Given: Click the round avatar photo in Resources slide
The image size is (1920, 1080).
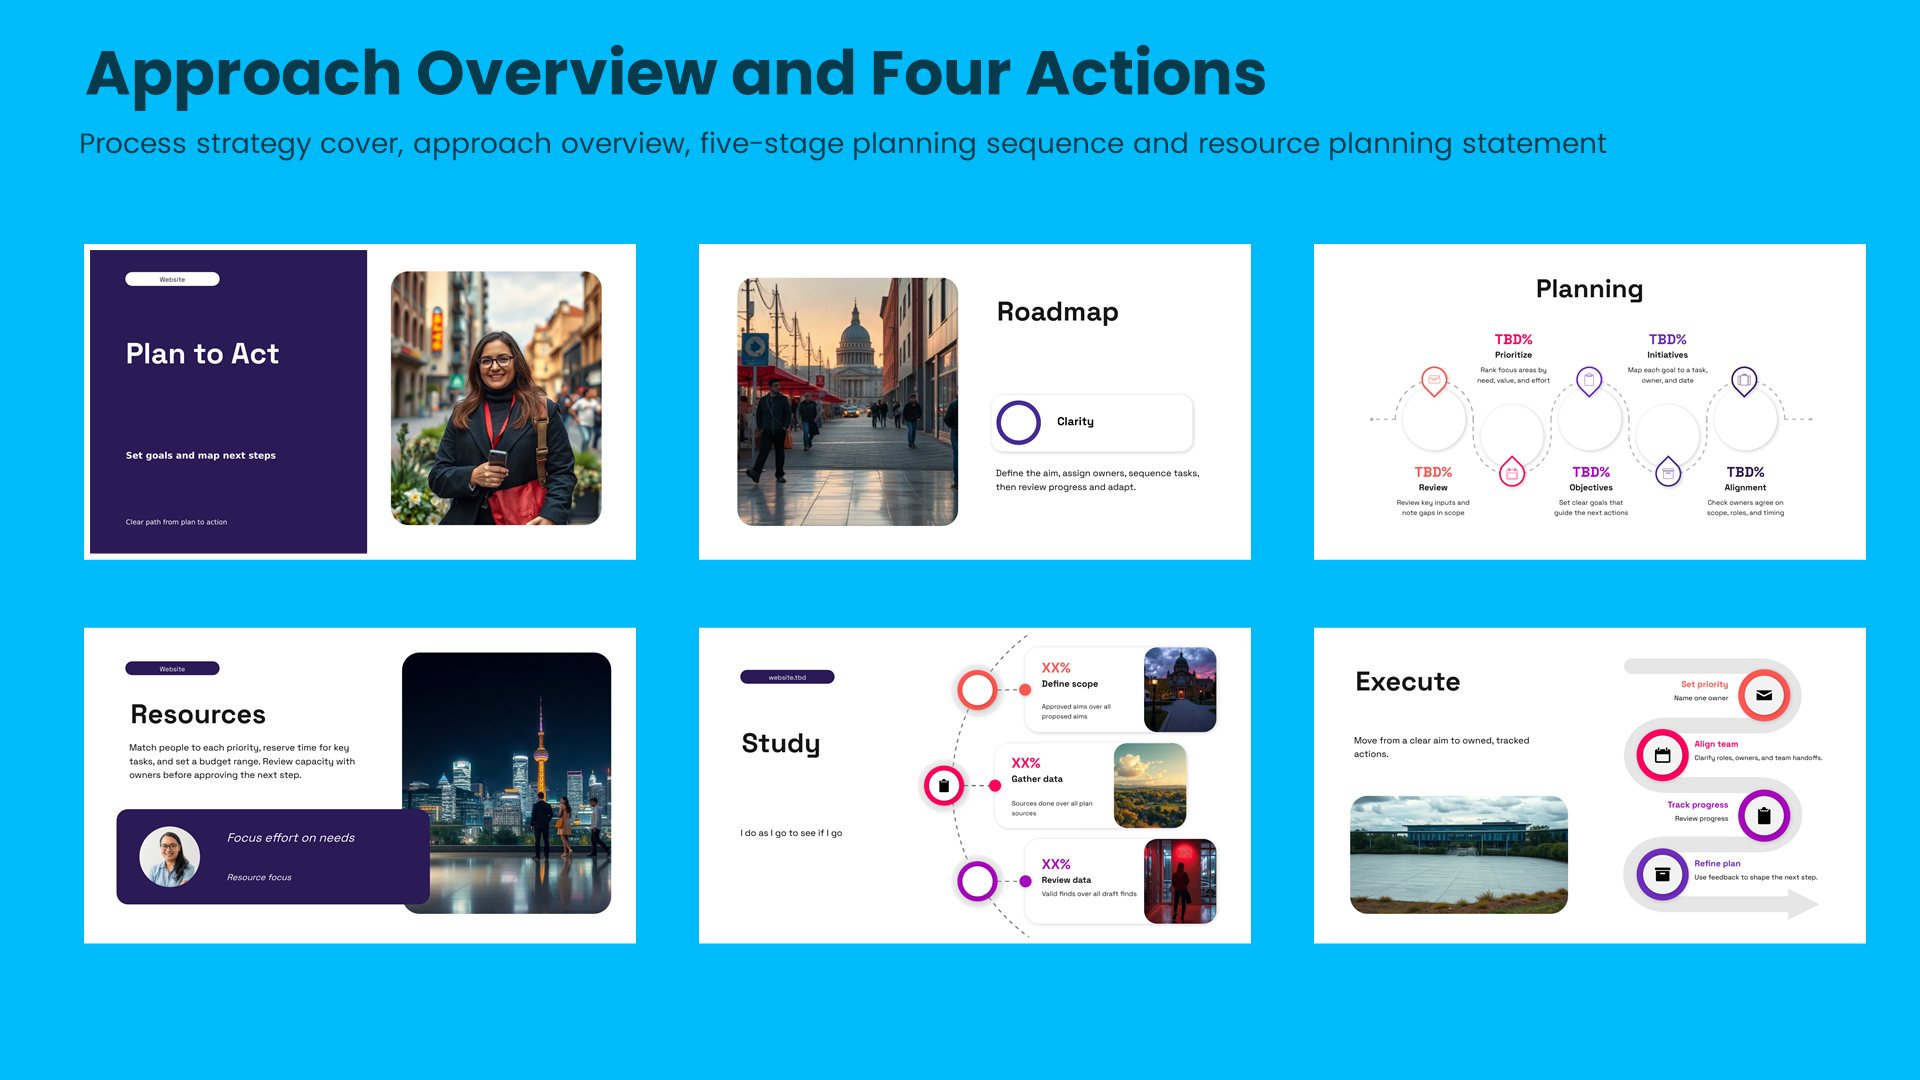Looking at the screenshot, I should pos(170,857).
